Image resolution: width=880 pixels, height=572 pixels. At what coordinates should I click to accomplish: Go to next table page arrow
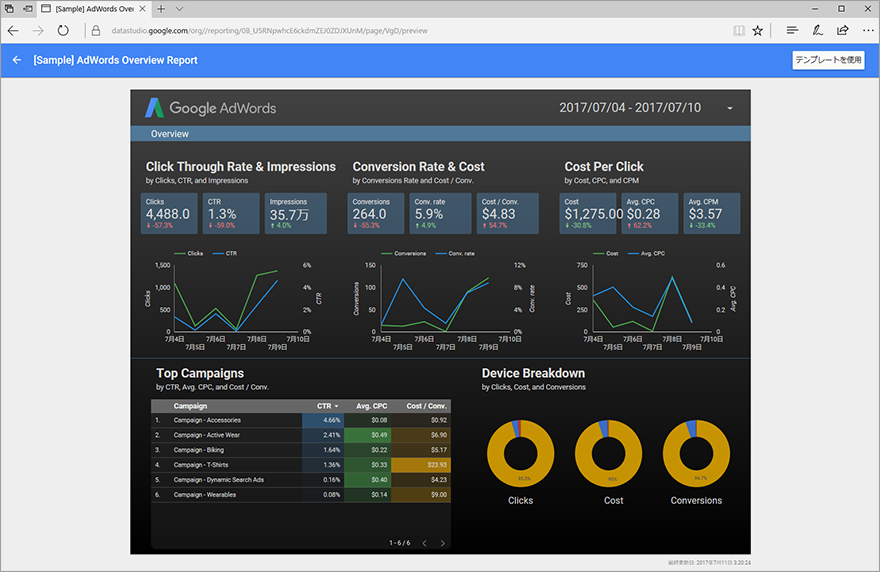click(443, 543)
